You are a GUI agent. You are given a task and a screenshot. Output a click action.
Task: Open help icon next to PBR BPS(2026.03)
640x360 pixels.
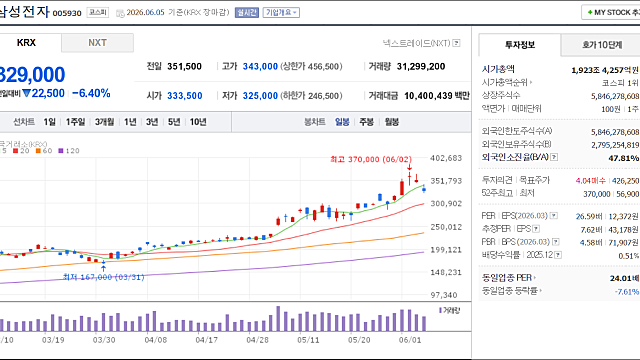point(556,242)
